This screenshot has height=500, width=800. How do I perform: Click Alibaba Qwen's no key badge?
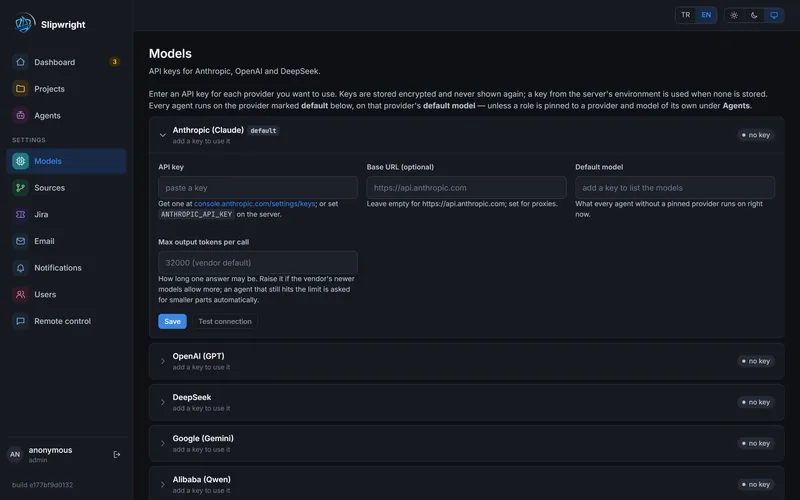(x=756, y=484)
